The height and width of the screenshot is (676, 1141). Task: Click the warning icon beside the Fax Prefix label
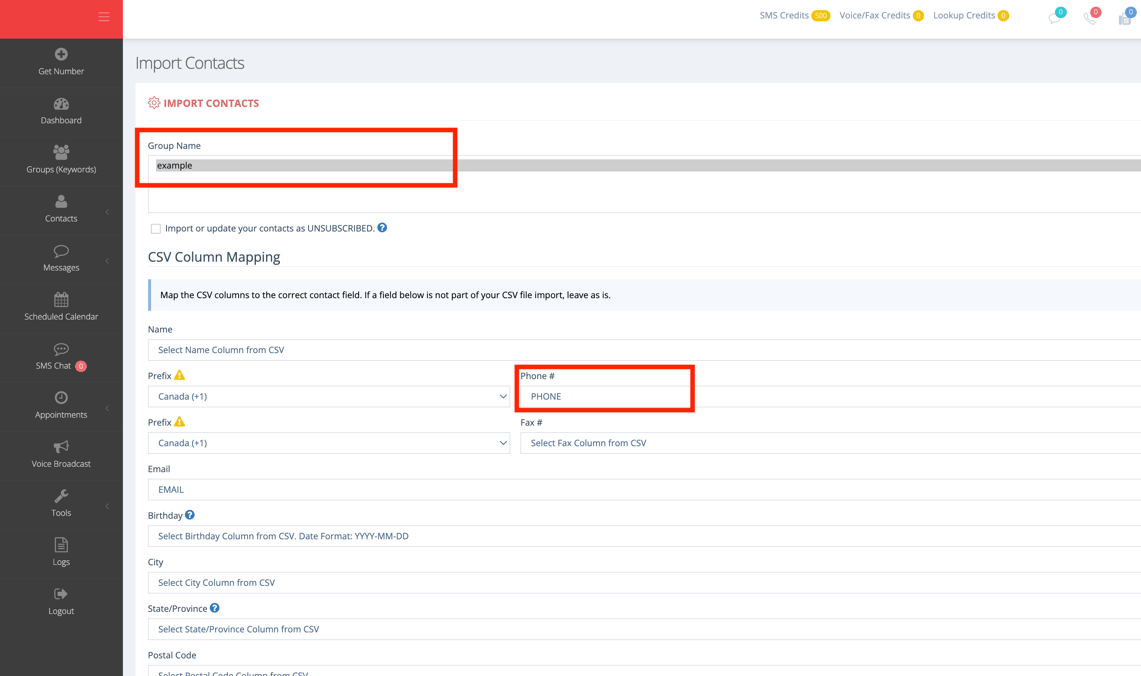pos(180,422)
